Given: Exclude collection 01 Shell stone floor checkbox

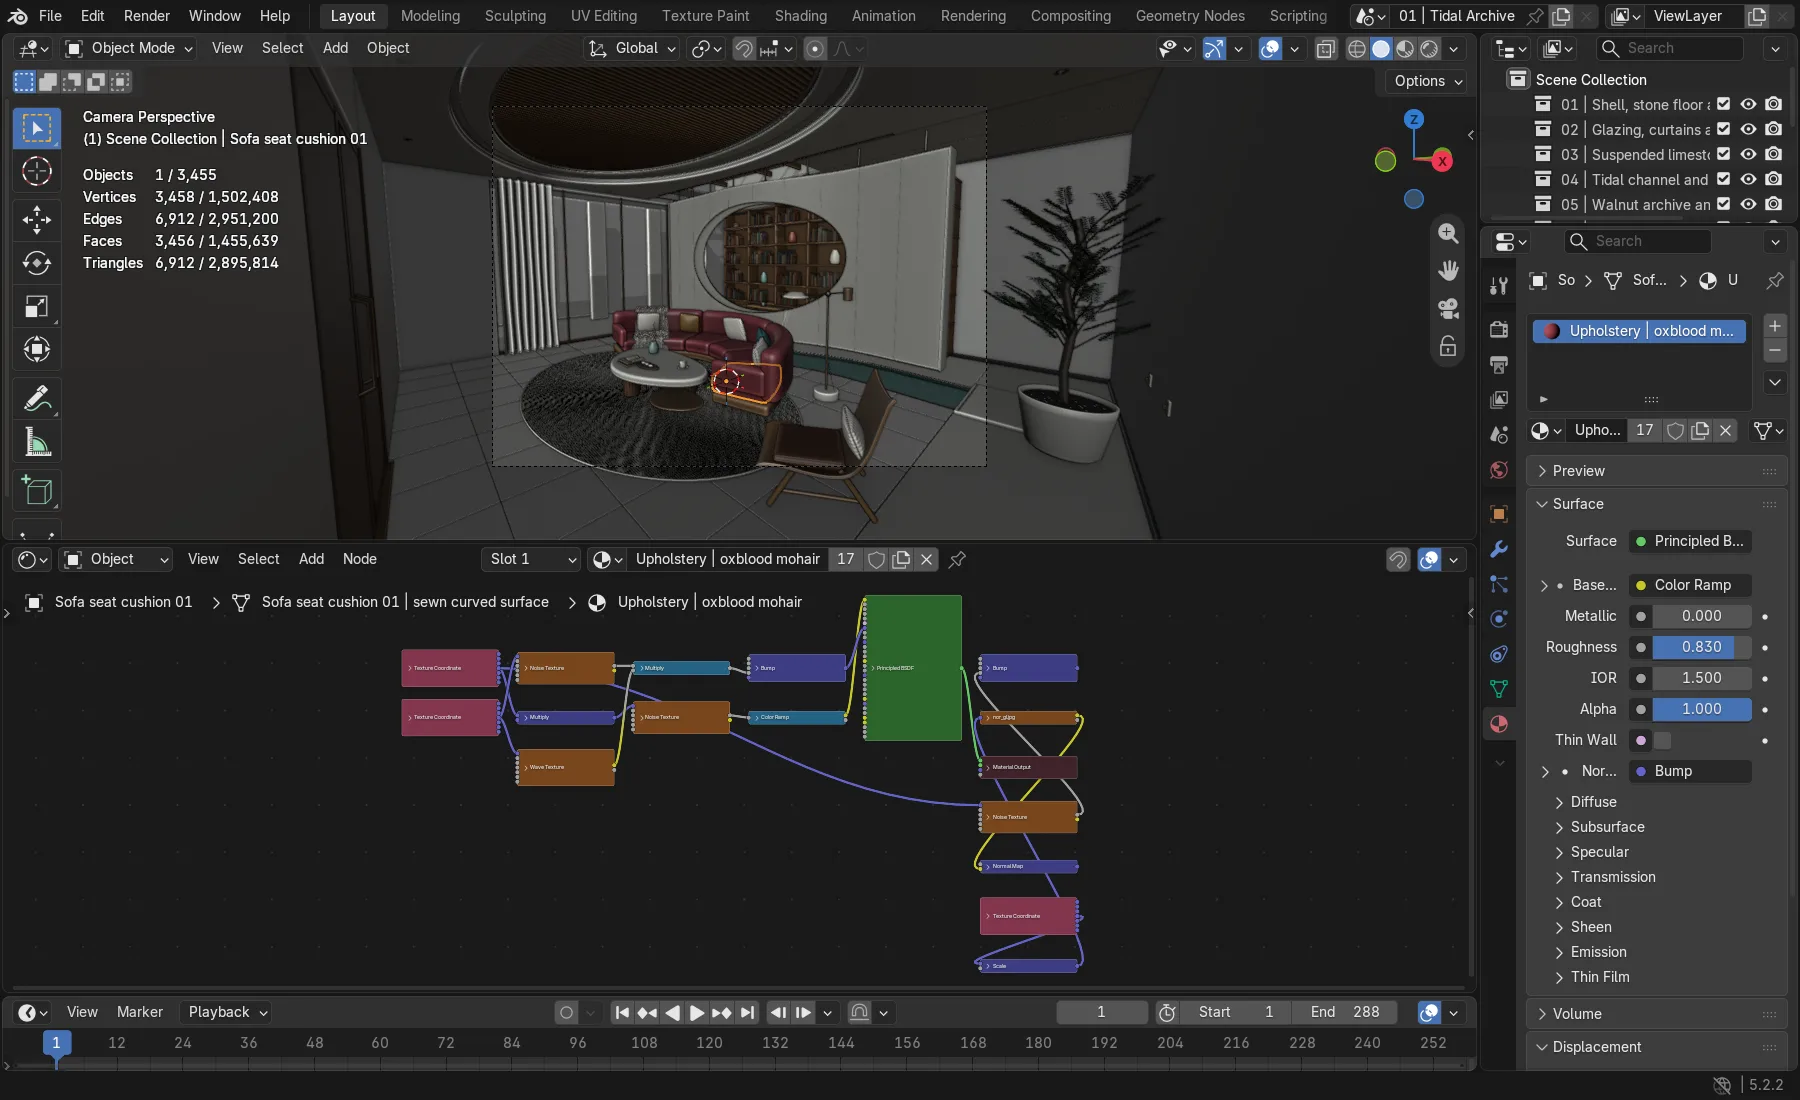Looking at the screenshot, I should pos(1723,104).
